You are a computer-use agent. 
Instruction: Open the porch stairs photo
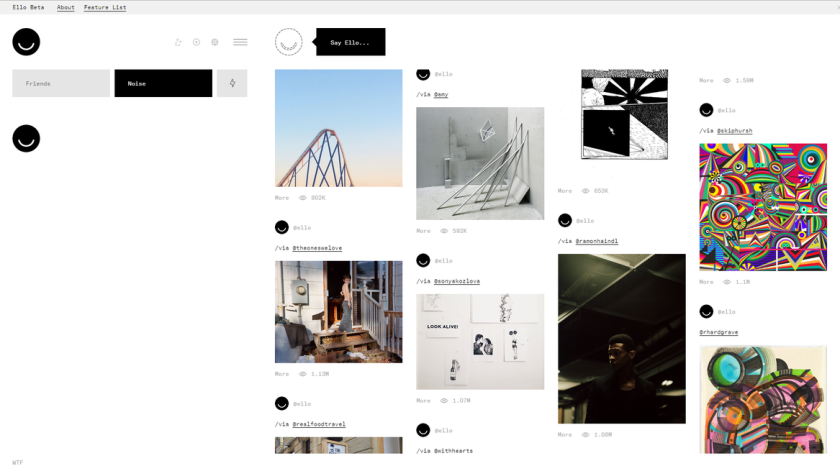[339, 312]
